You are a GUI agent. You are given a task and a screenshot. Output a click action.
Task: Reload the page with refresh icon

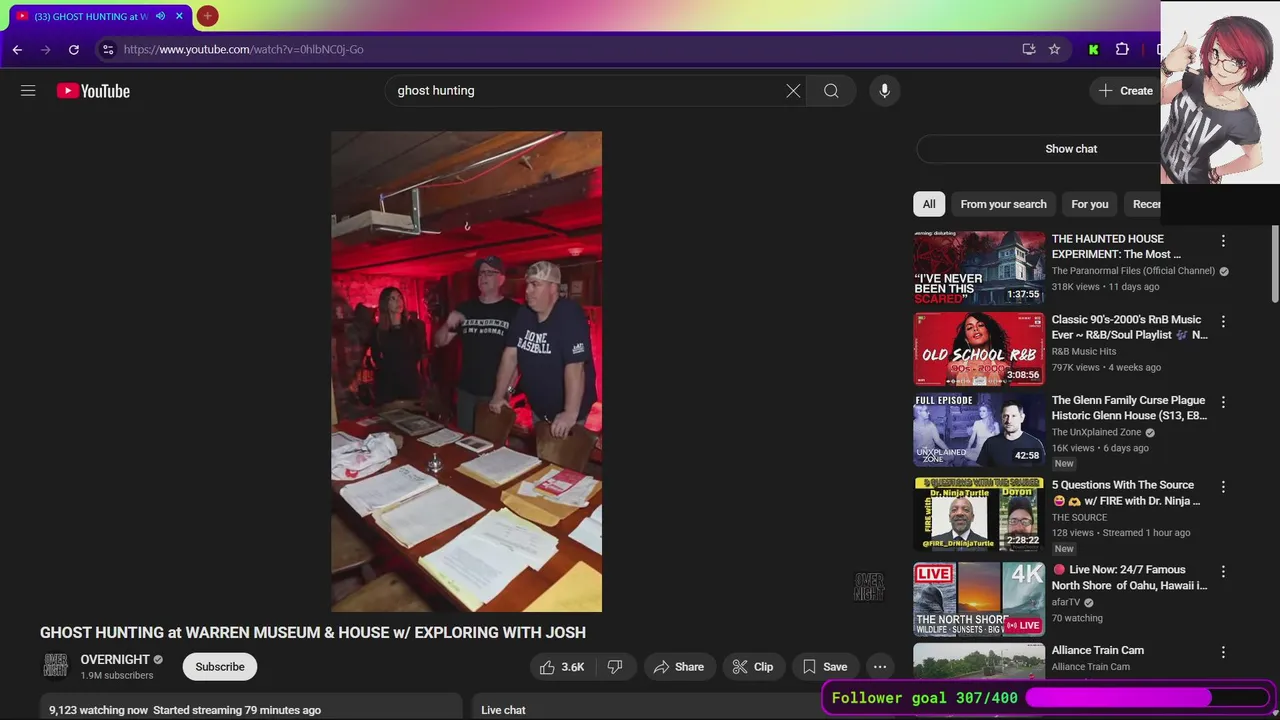(x=74, y=49)
